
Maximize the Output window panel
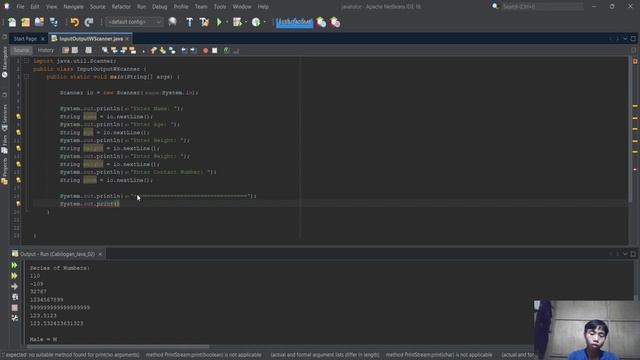coord(633,254)
